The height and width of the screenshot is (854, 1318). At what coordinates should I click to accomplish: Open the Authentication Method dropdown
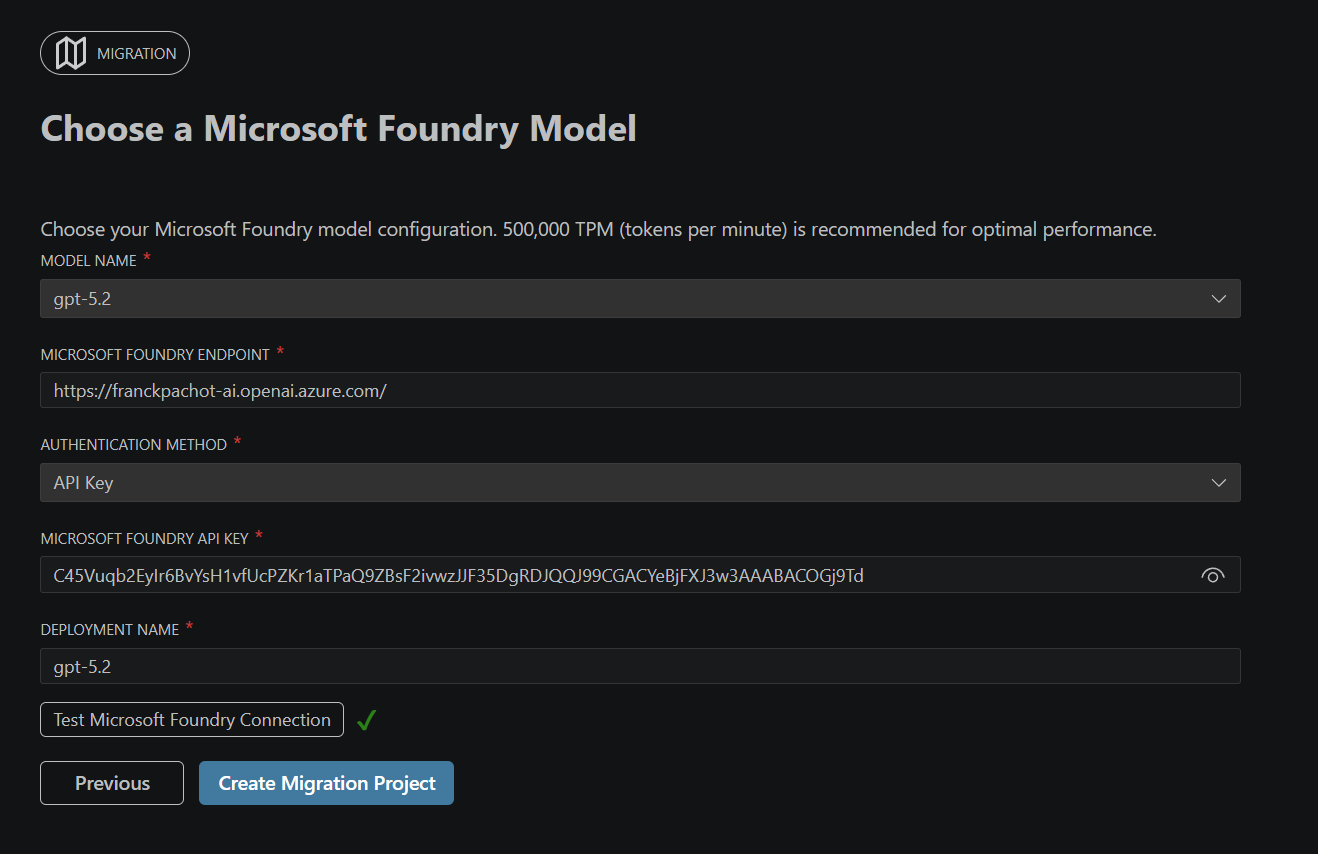pyautogui.click(x=640, y=482)
